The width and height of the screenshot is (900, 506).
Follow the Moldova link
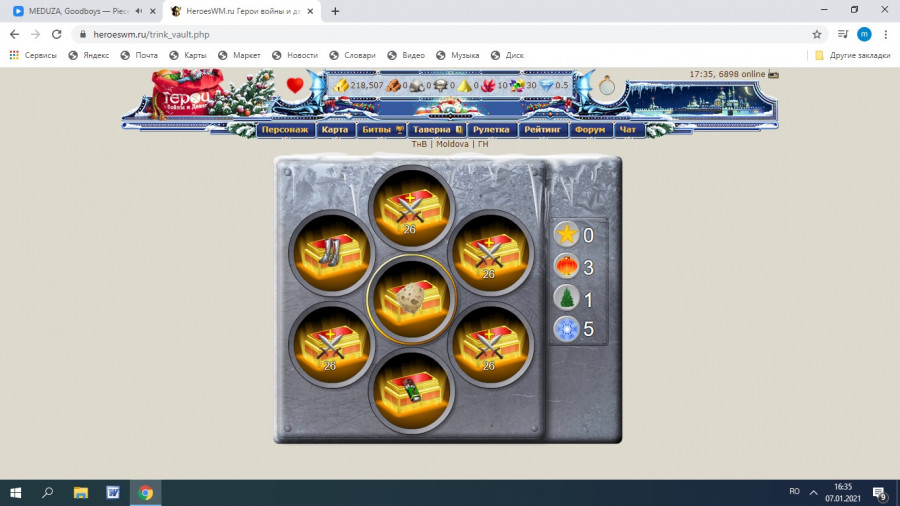pyautogui.click(x=452, y=144)
